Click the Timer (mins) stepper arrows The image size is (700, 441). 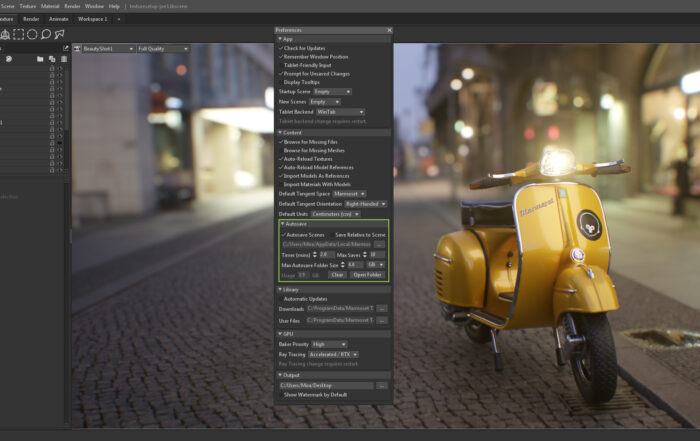(315, 255)
